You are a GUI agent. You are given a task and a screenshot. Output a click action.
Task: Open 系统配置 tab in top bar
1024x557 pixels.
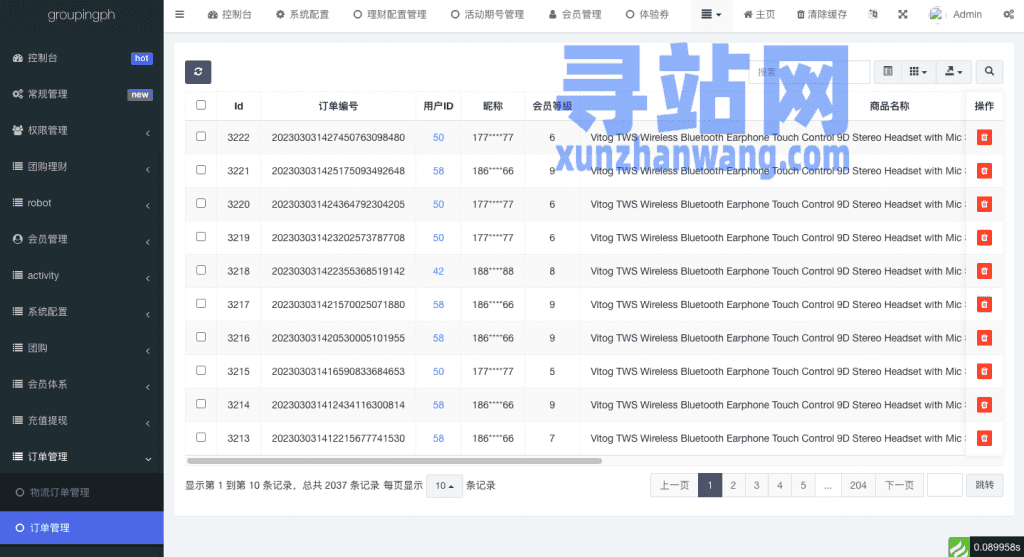tap(302, 14)
